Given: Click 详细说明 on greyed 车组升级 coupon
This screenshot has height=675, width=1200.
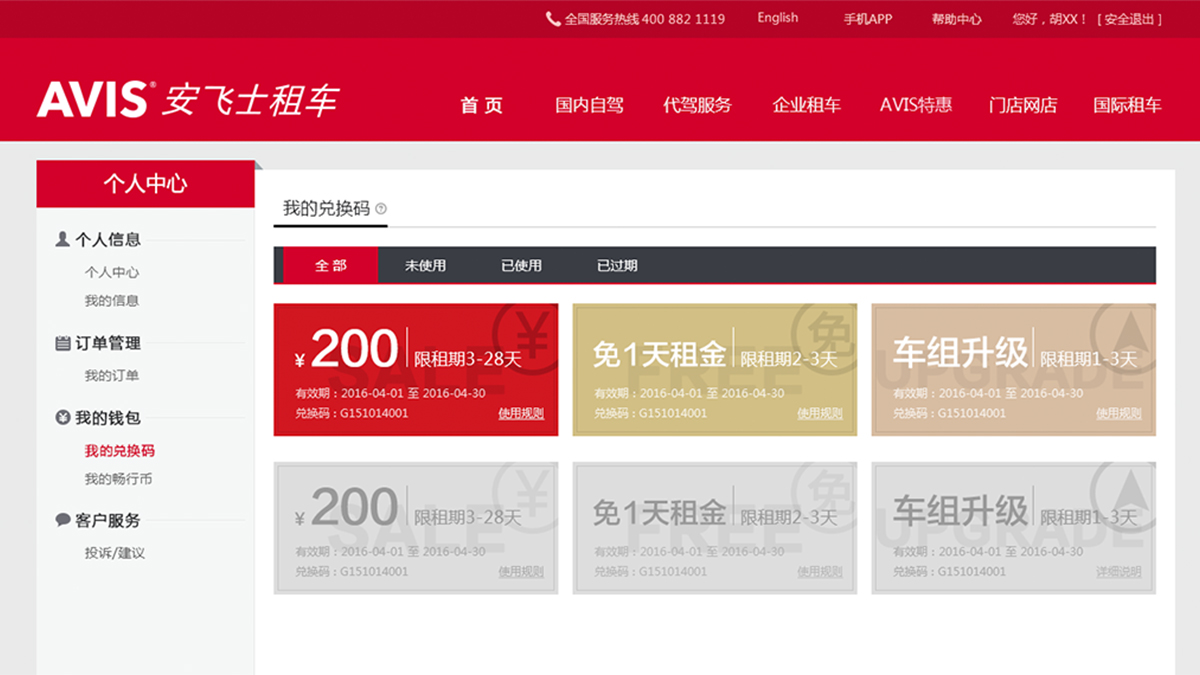Looking at the screenshot, I should coord(1118,572).
